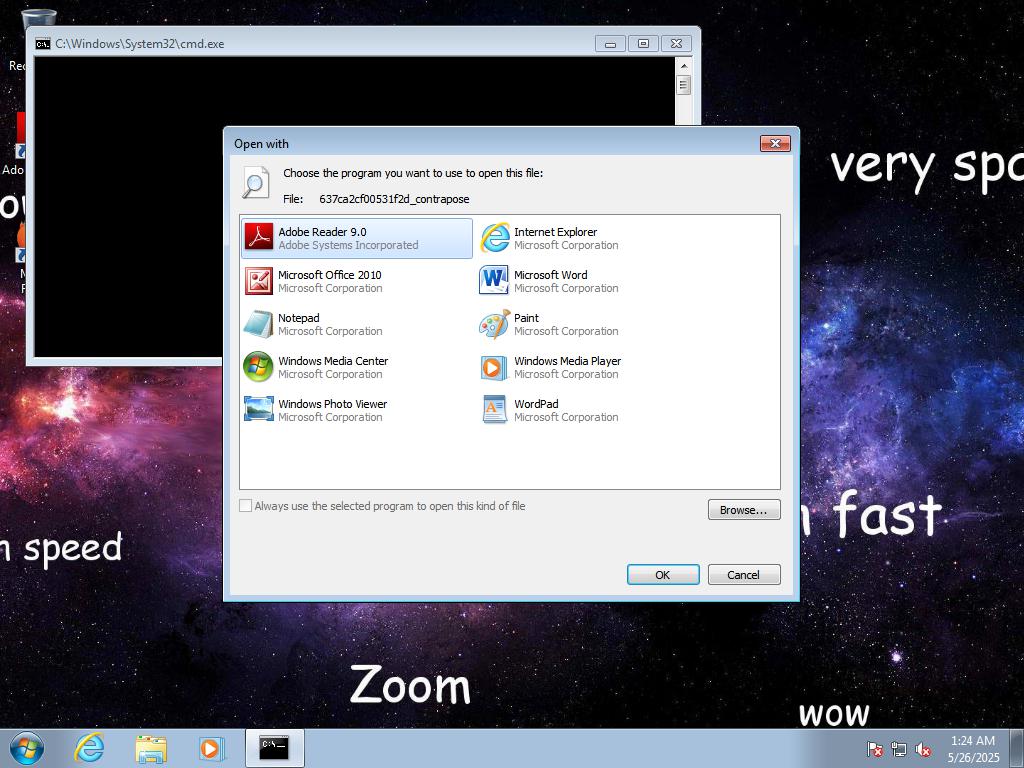Launch Internet Explorer from the taskbar
1024x768 pixels.
click(x=89, y=748)
